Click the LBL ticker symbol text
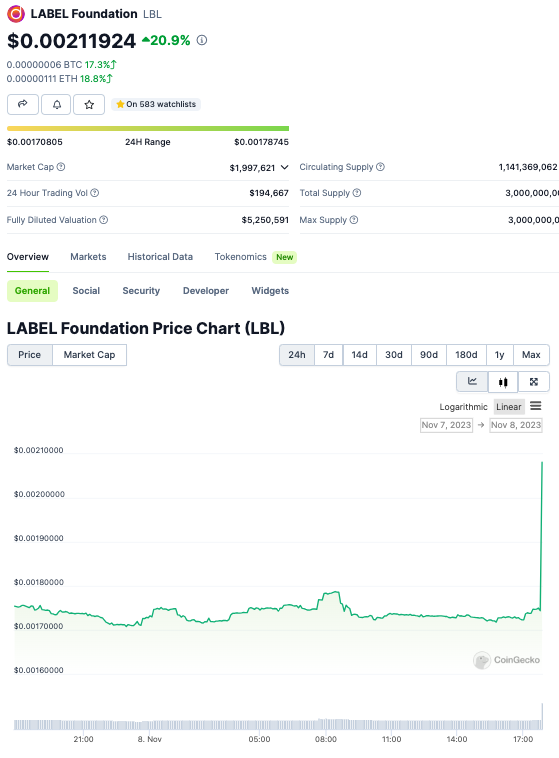Viewport: 559px width, 758px height. 152,15
